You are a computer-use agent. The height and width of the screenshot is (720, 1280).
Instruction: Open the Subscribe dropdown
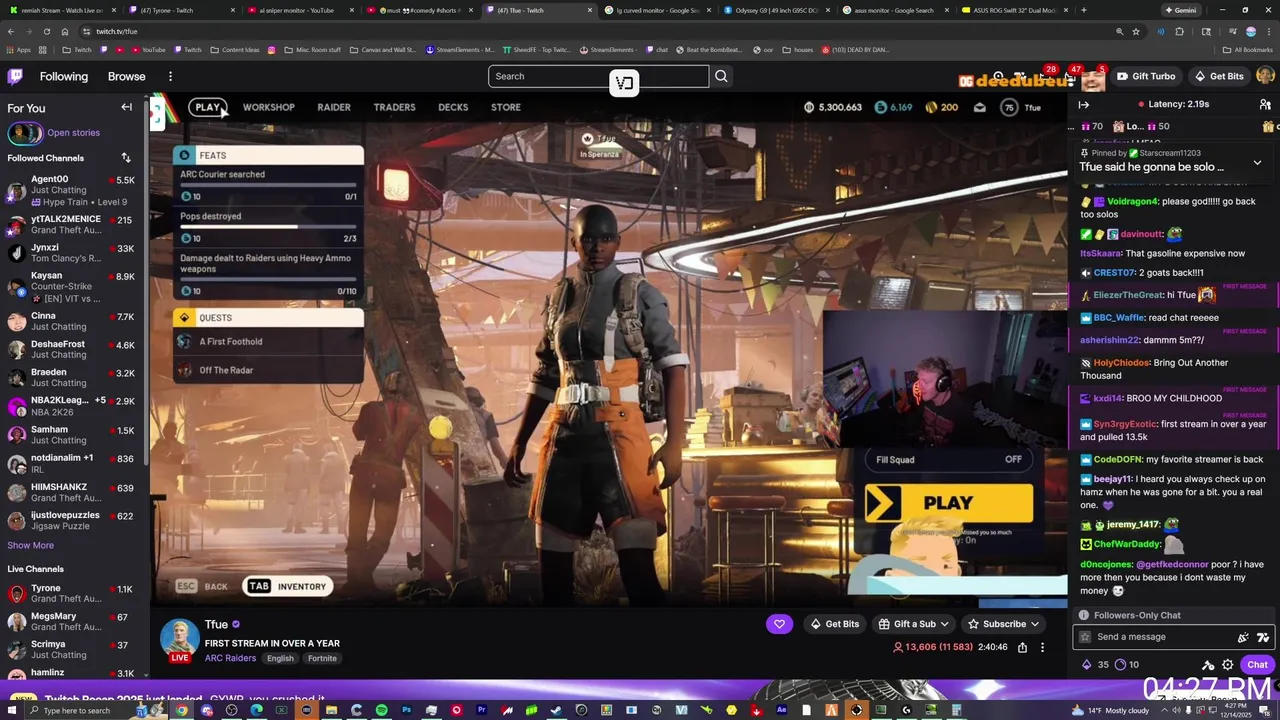pyautogui.click(x=1004, y=624)
